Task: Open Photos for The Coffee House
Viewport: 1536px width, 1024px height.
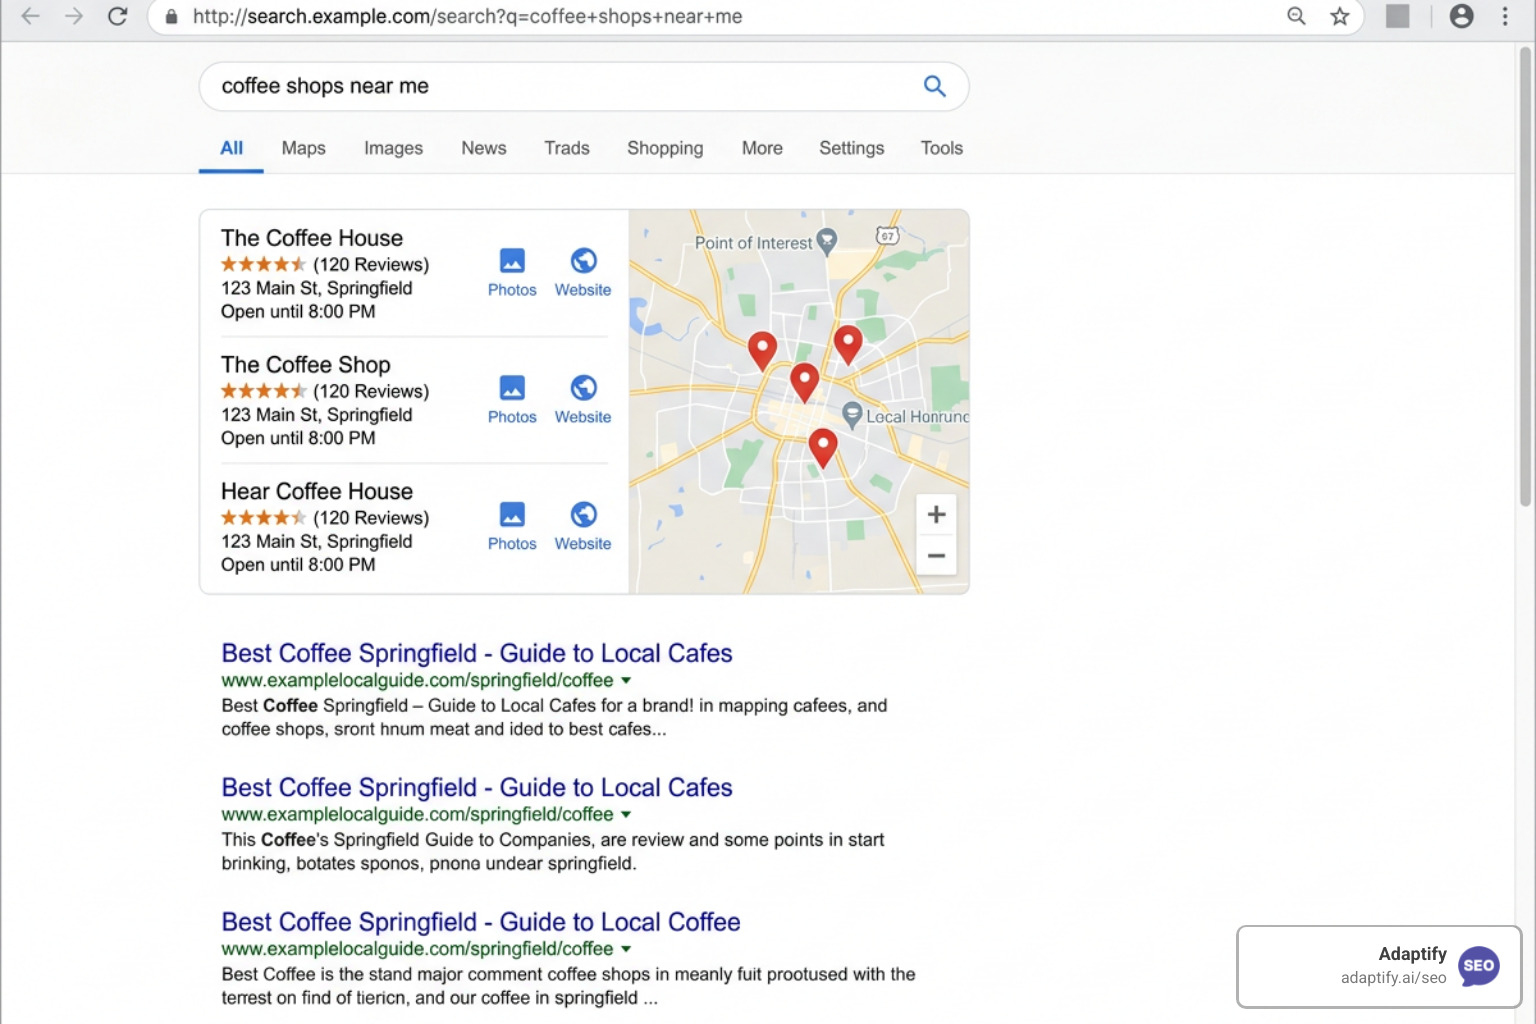Action: pyautogui.click(x=512, y=273)
